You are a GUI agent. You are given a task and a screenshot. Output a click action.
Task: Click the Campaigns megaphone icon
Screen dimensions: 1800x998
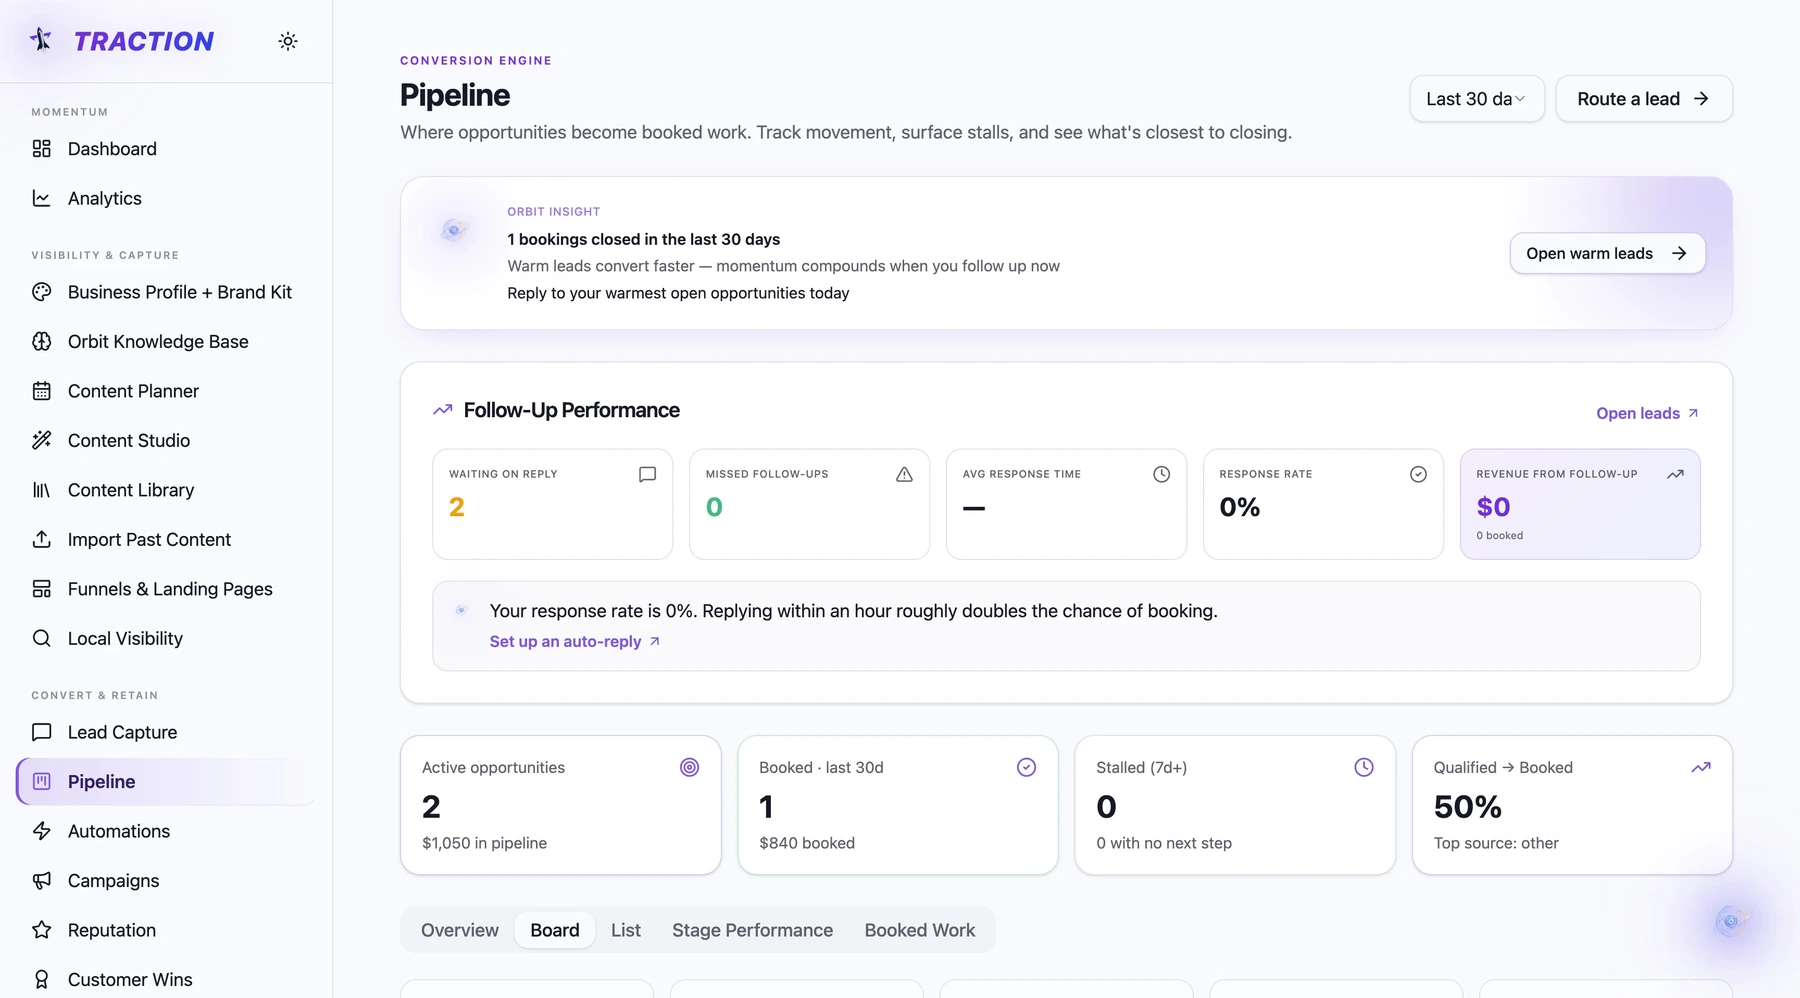tap(41, 880)
